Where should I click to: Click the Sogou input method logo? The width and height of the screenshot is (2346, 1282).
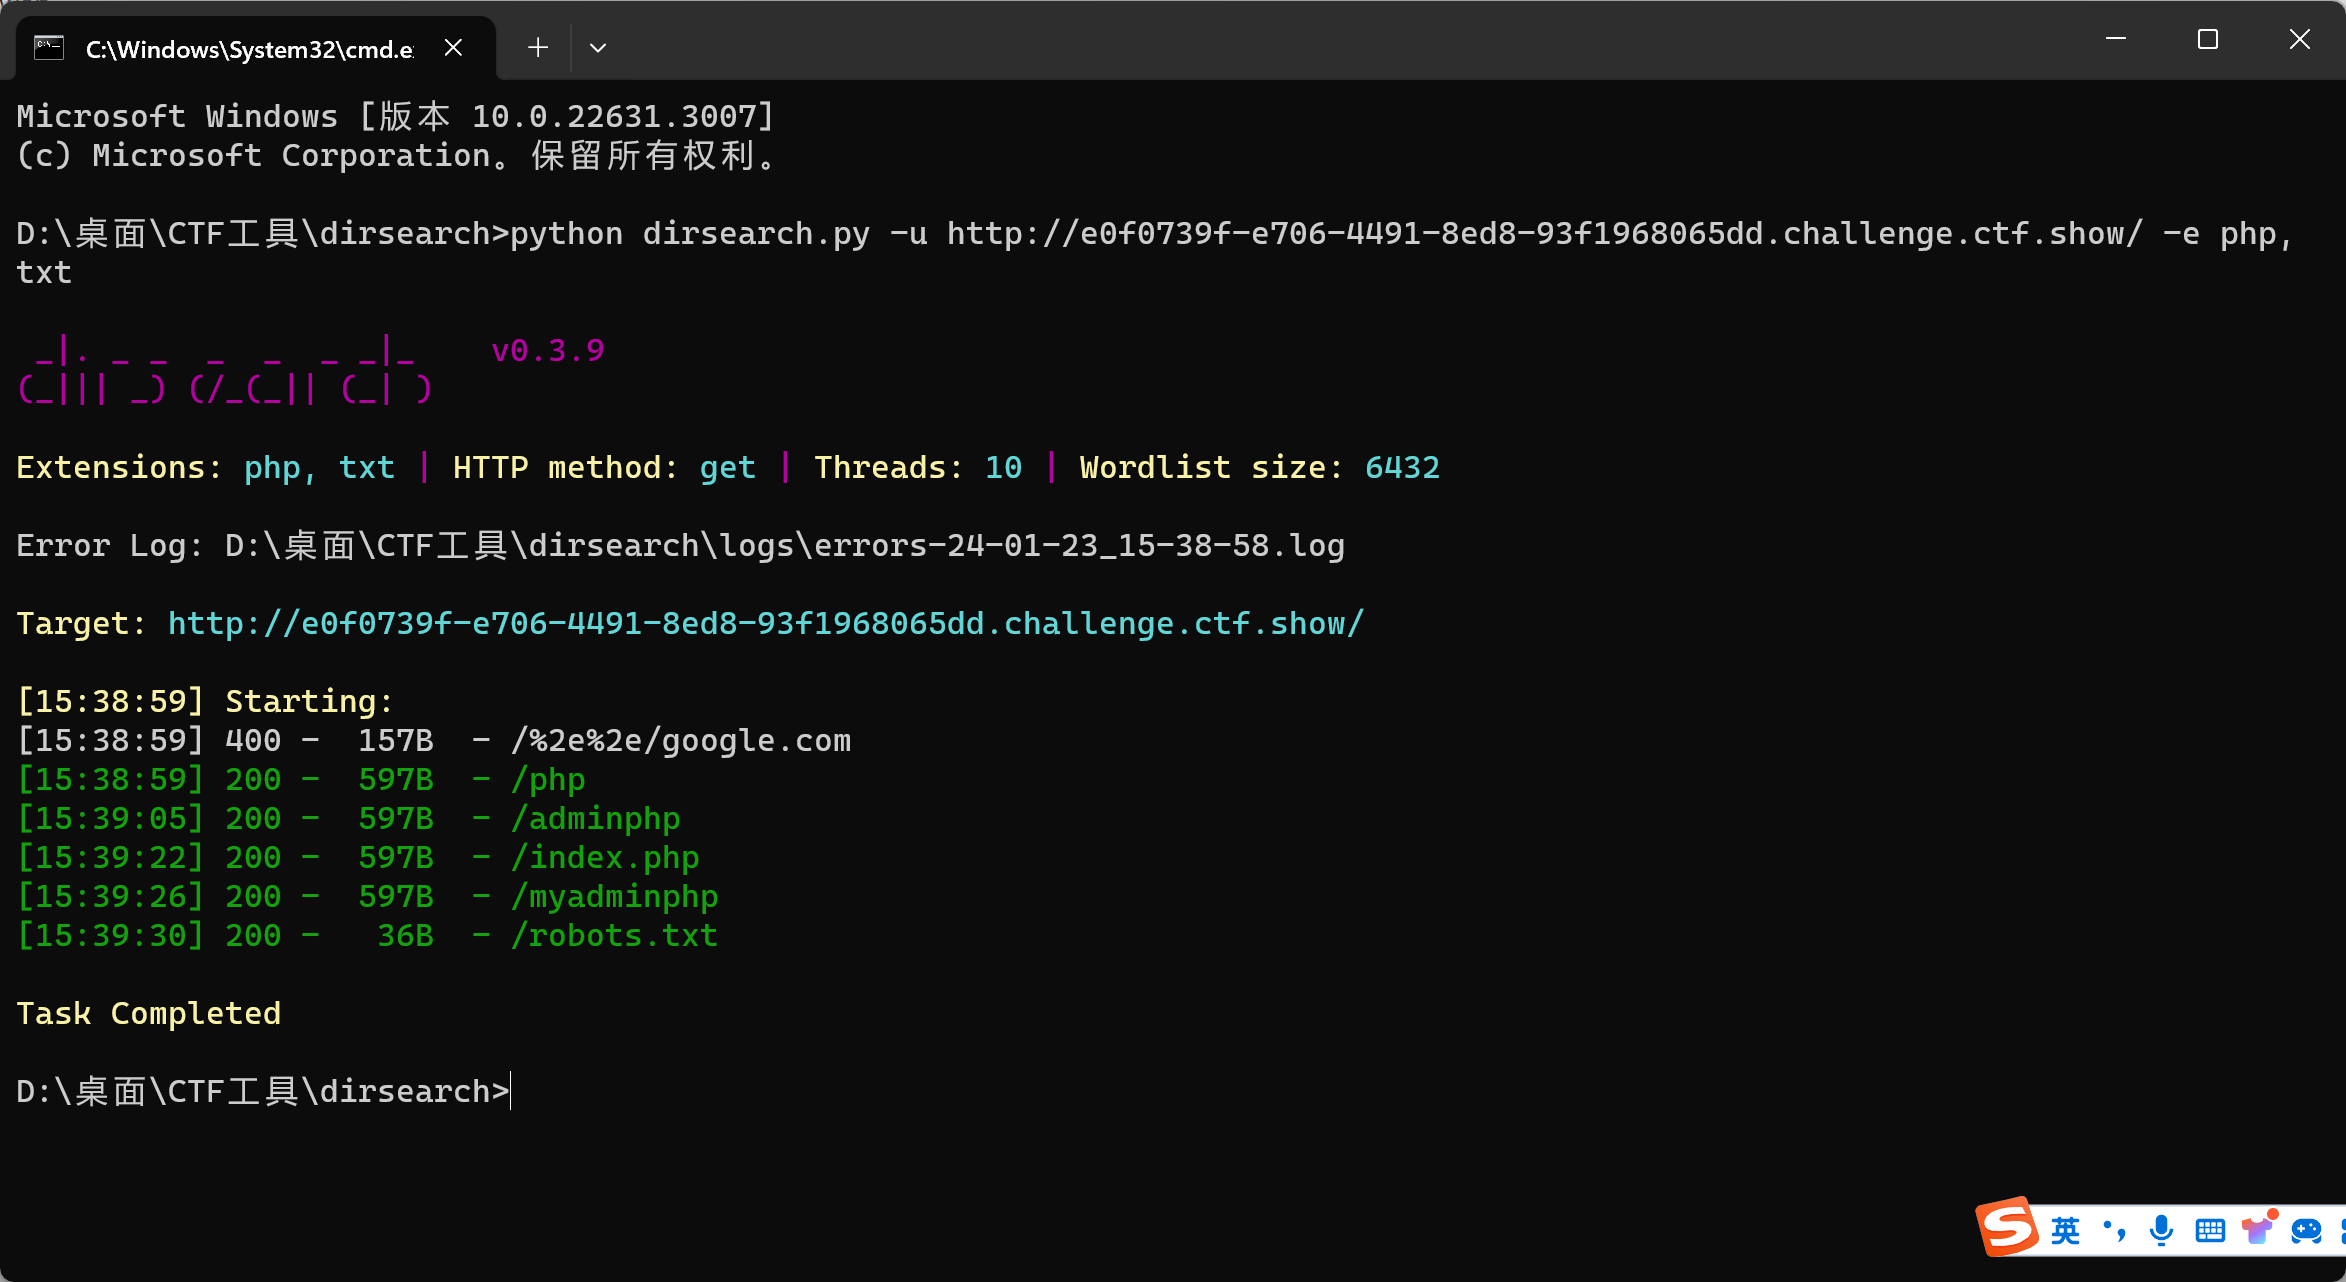pyautogui.click(x=2006, y=1227)
